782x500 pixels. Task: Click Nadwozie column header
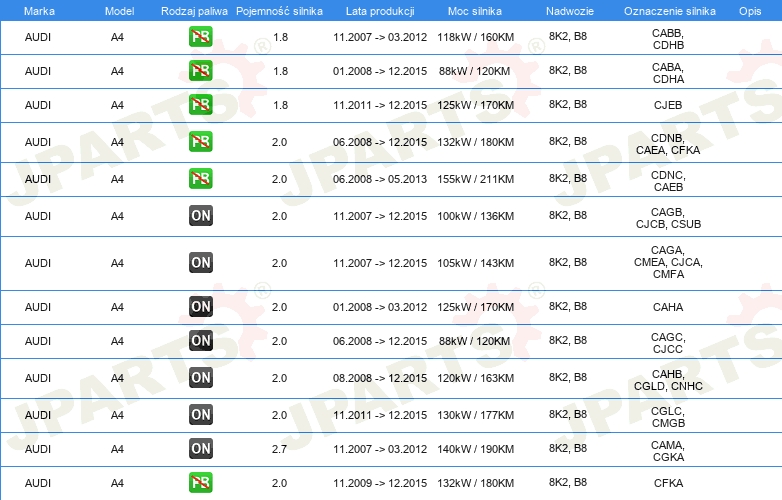(x=570, y=11)
